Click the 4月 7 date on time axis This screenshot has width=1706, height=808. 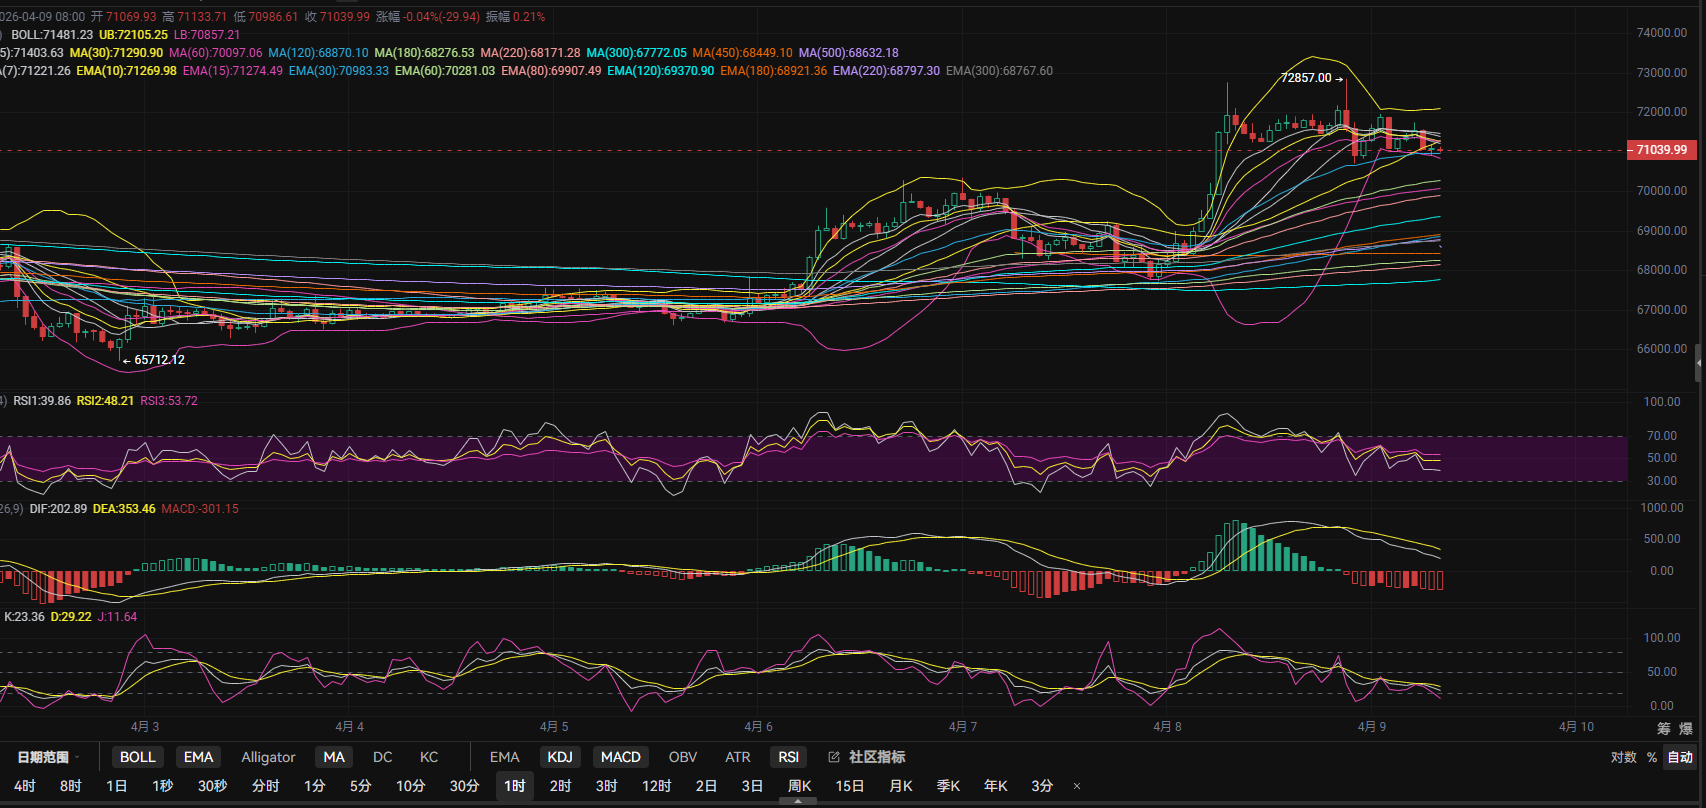963,727
